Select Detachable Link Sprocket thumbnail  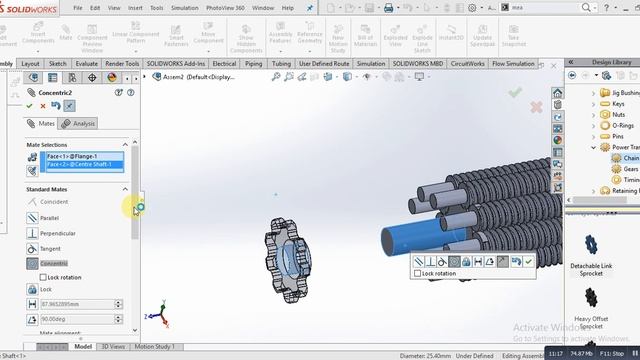(591, 244)
